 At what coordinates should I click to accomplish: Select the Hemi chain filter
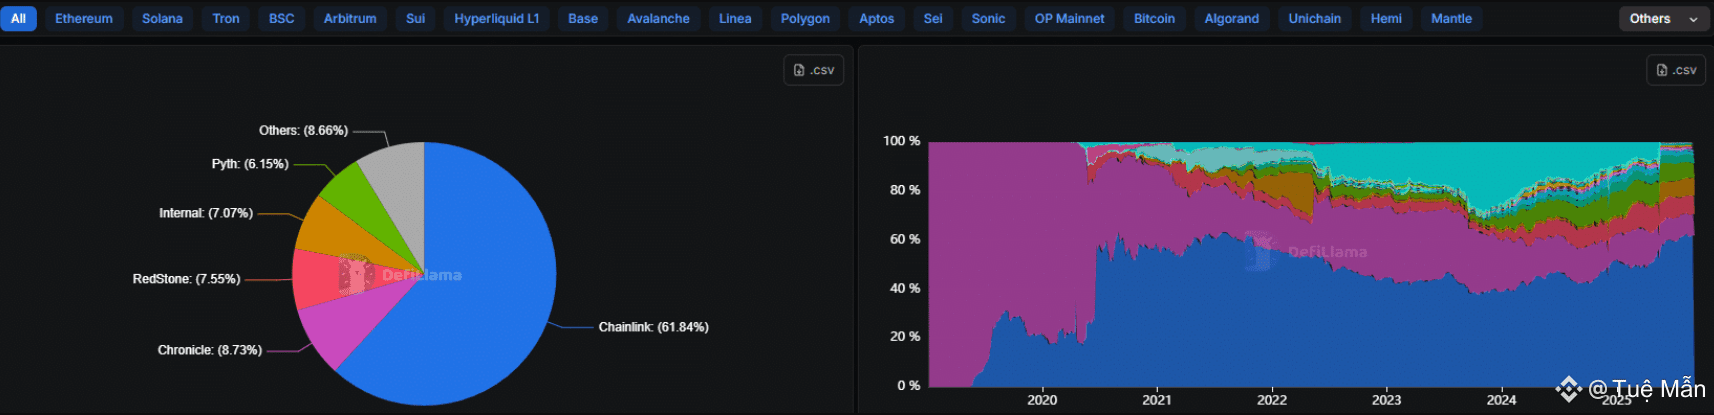coord(1386,19)
